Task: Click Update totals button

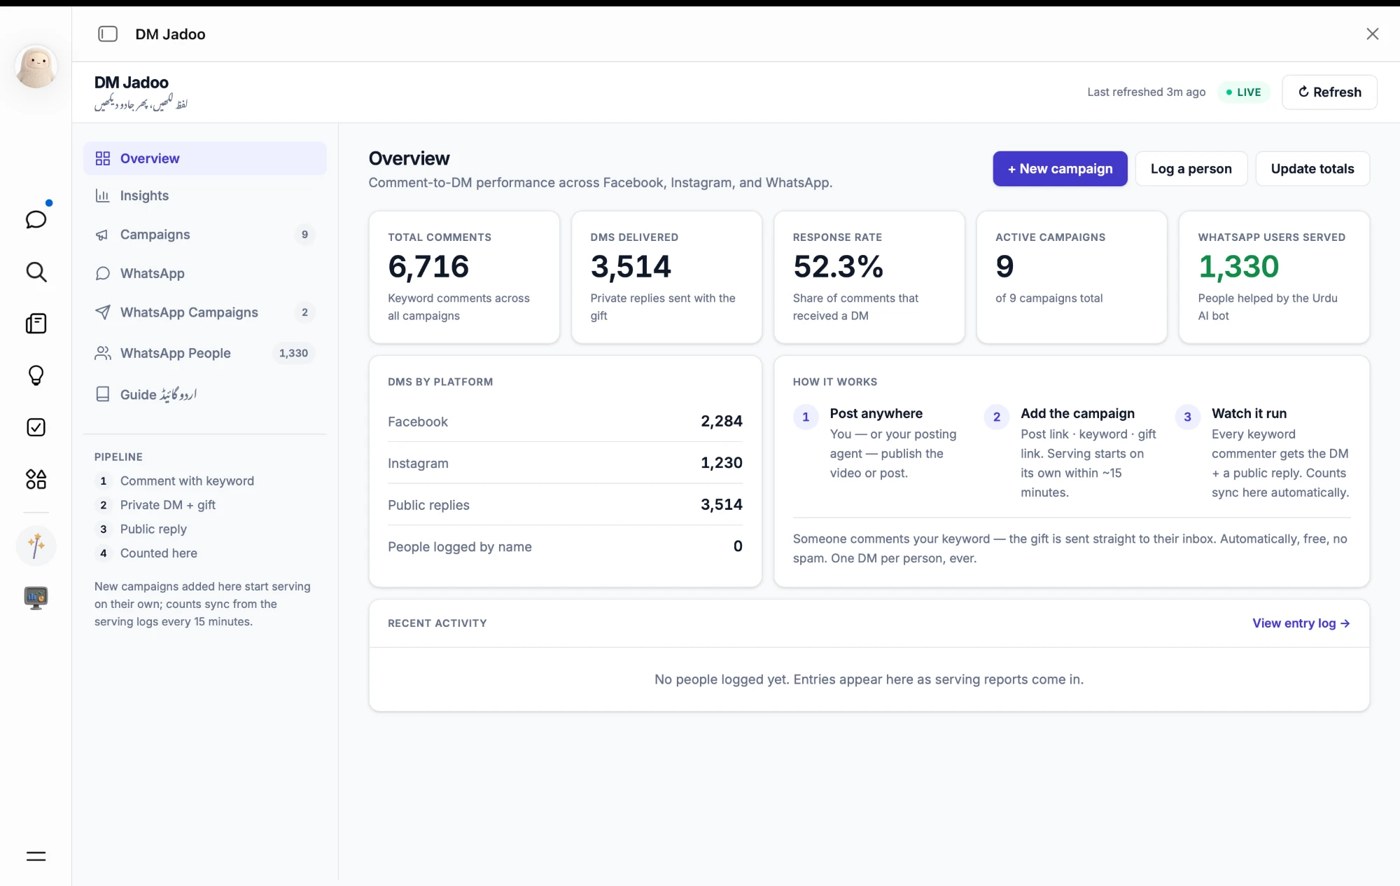Action: 1312,169
